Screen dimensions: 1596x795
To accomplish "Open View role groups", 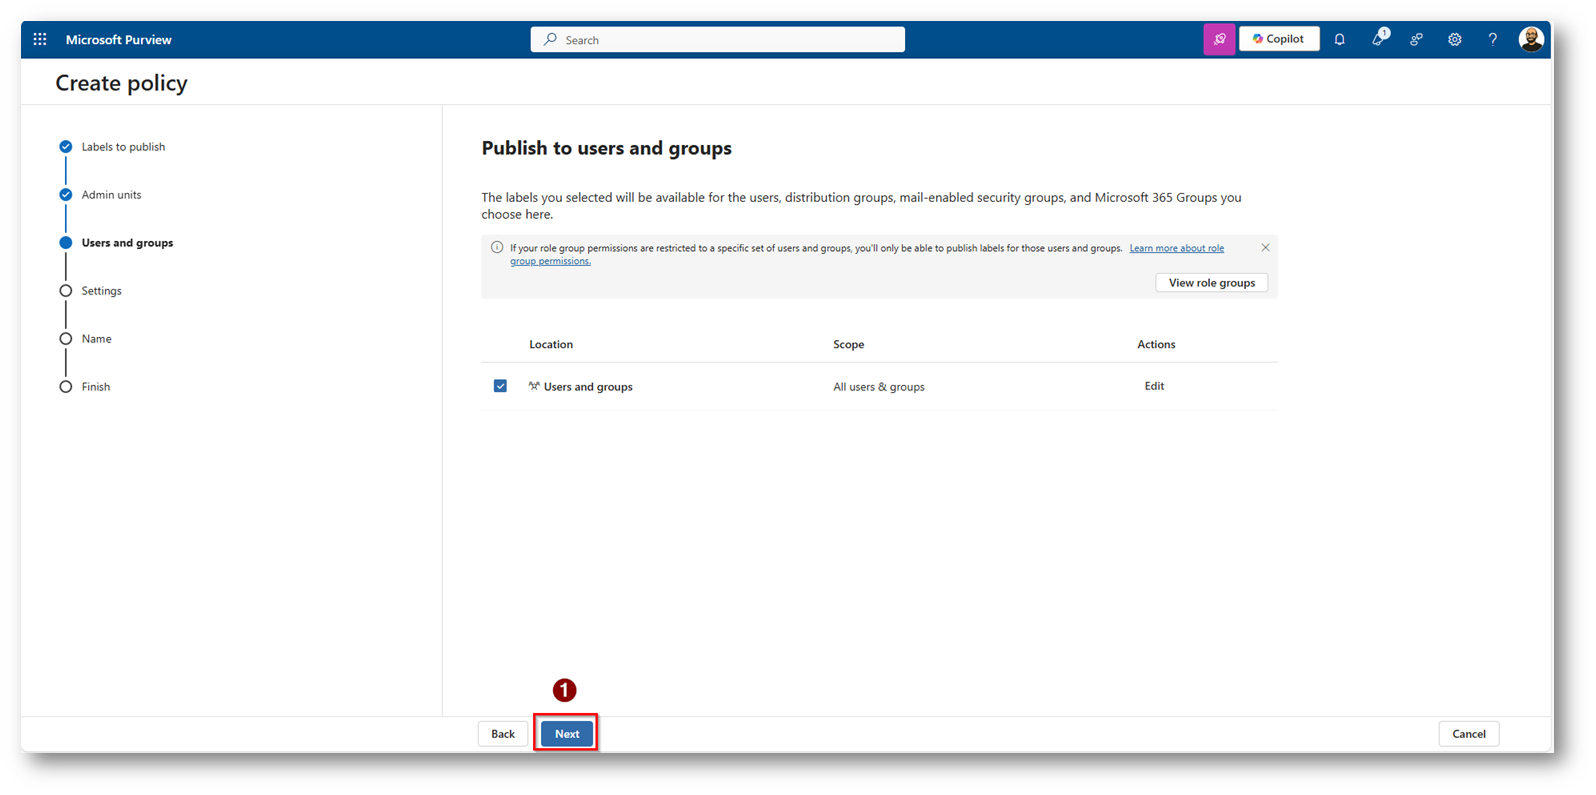I will [1211, 283].
